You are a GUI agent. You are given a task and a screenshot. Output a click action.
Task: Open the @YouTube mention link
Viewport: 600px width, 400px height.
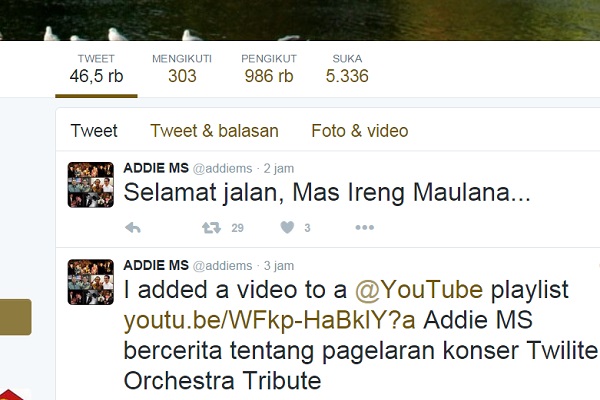(419, 290)
